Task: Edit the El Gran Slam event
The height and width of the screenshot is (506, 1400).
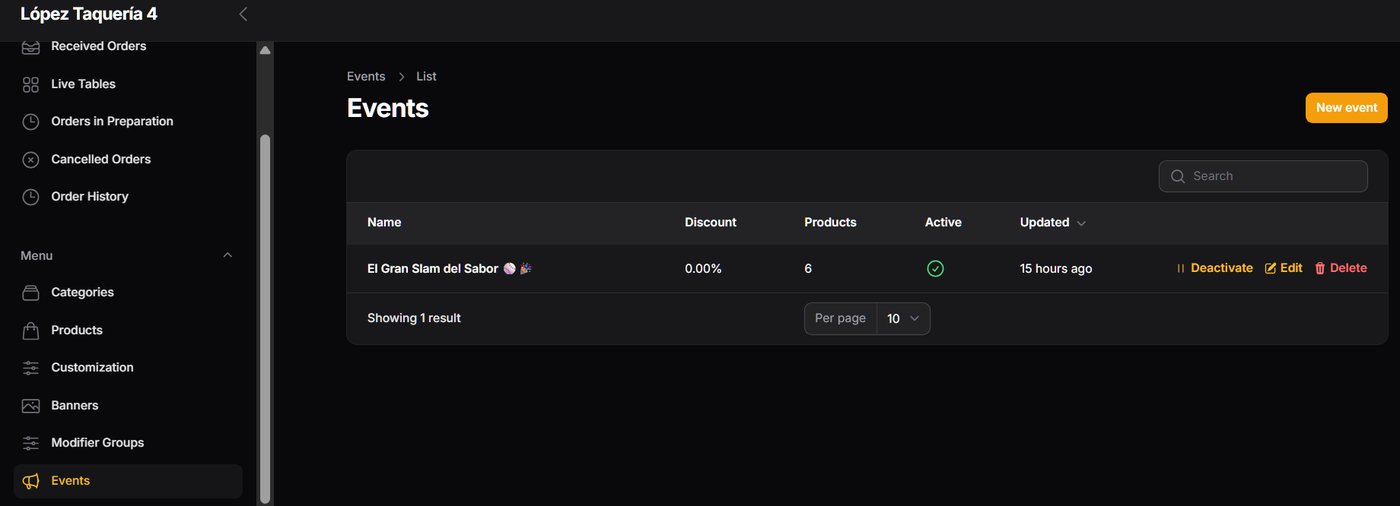Action: click(x=1283, y=268)
